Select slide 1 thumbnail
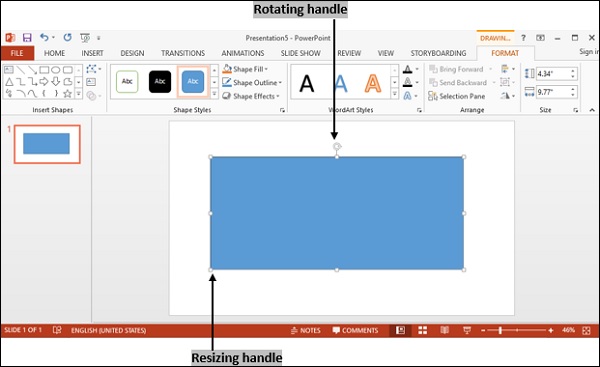The image size is (600, 367). coord(47,144)
